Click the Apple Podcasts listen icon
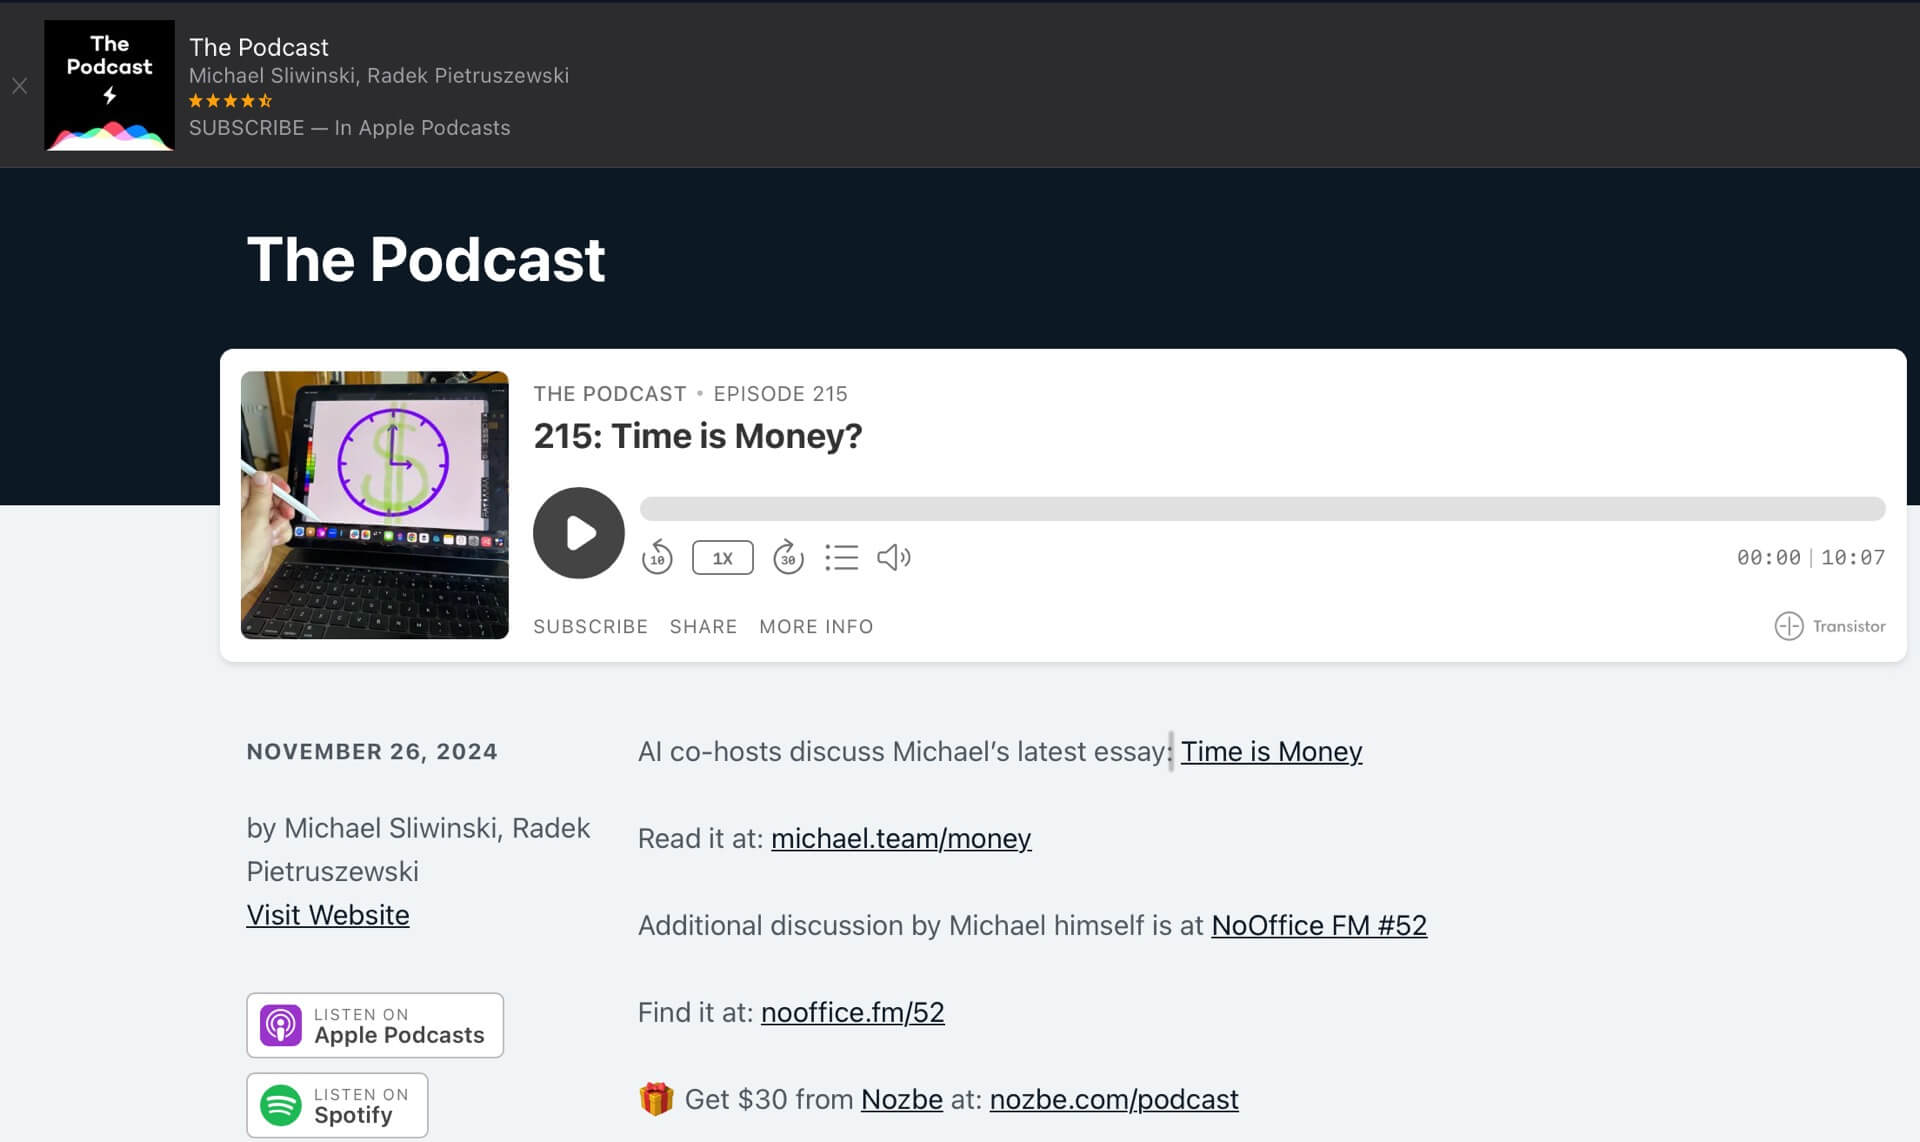This screenshot has width=1920, height=1142. [x=280, y=1025]
